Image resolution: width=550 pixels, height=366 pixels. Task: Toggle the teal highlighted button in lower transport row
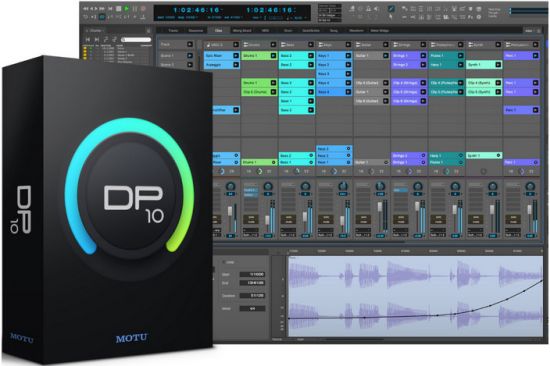coord(102,16)
